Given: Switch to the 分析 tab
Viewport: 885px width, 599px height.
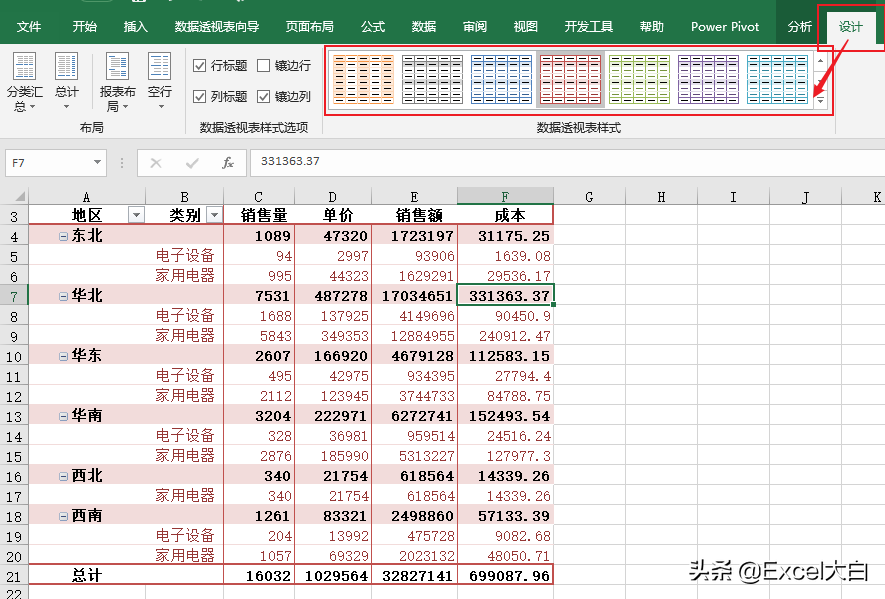Looking at the screenshot, I should coord(800,27).
